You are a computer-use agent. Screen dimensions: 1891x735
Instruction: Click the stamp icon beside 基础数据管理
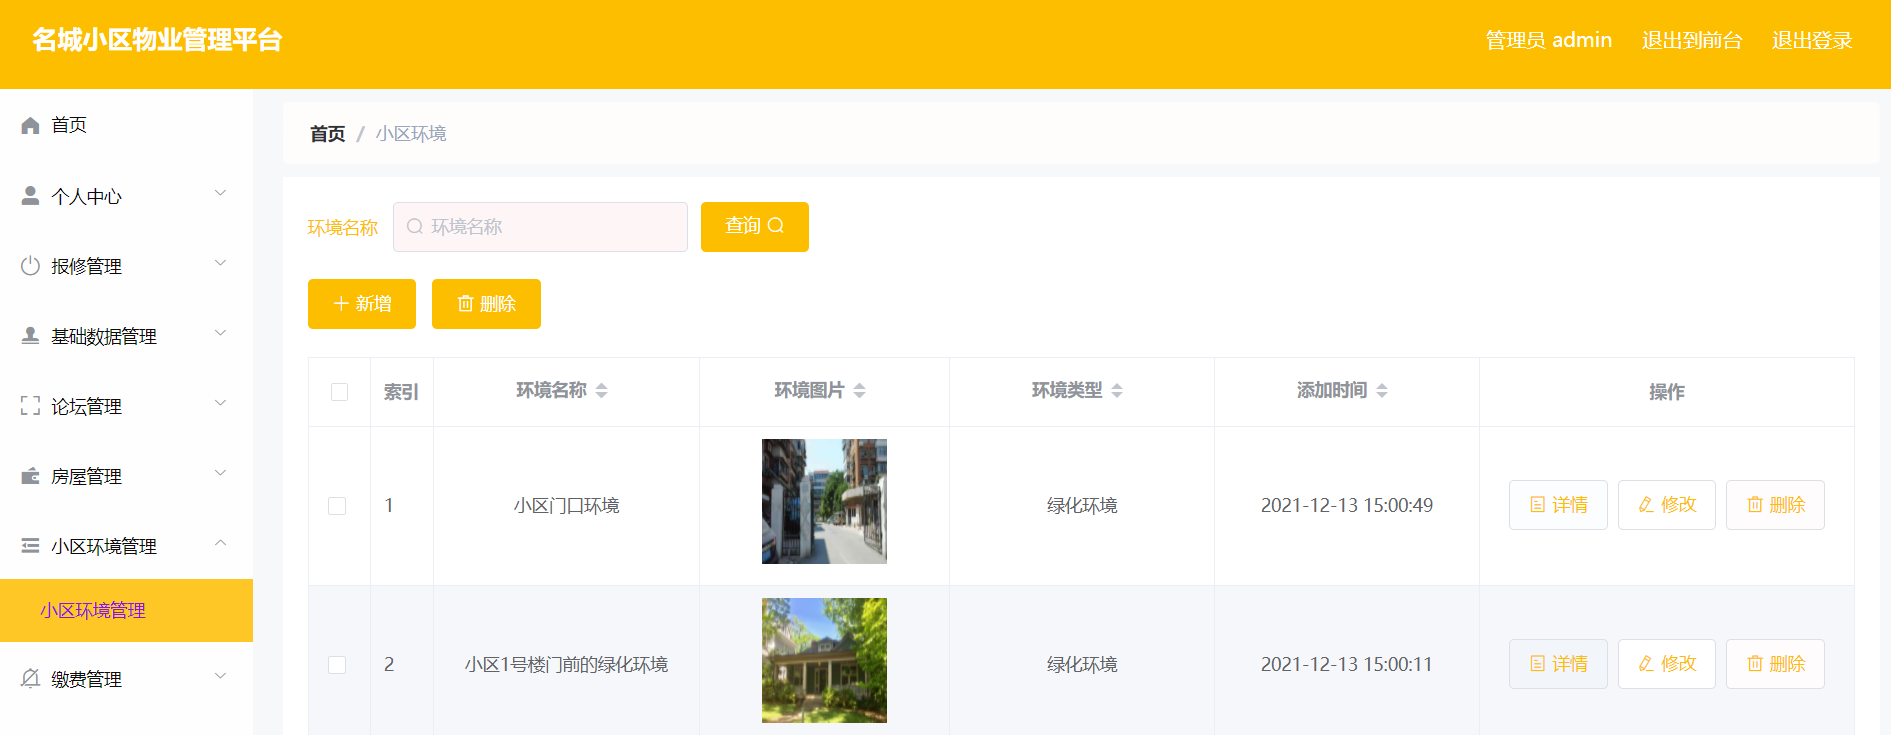[30, 335]
